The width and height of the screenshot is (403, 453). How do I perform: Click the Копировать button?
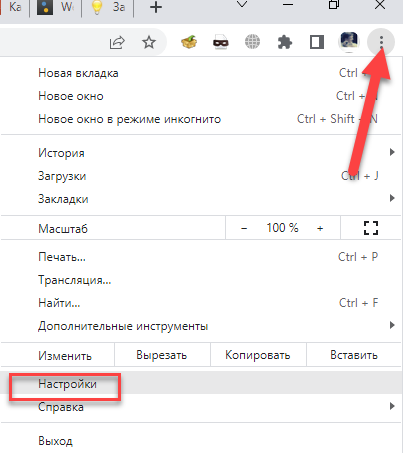pos(258,355)
